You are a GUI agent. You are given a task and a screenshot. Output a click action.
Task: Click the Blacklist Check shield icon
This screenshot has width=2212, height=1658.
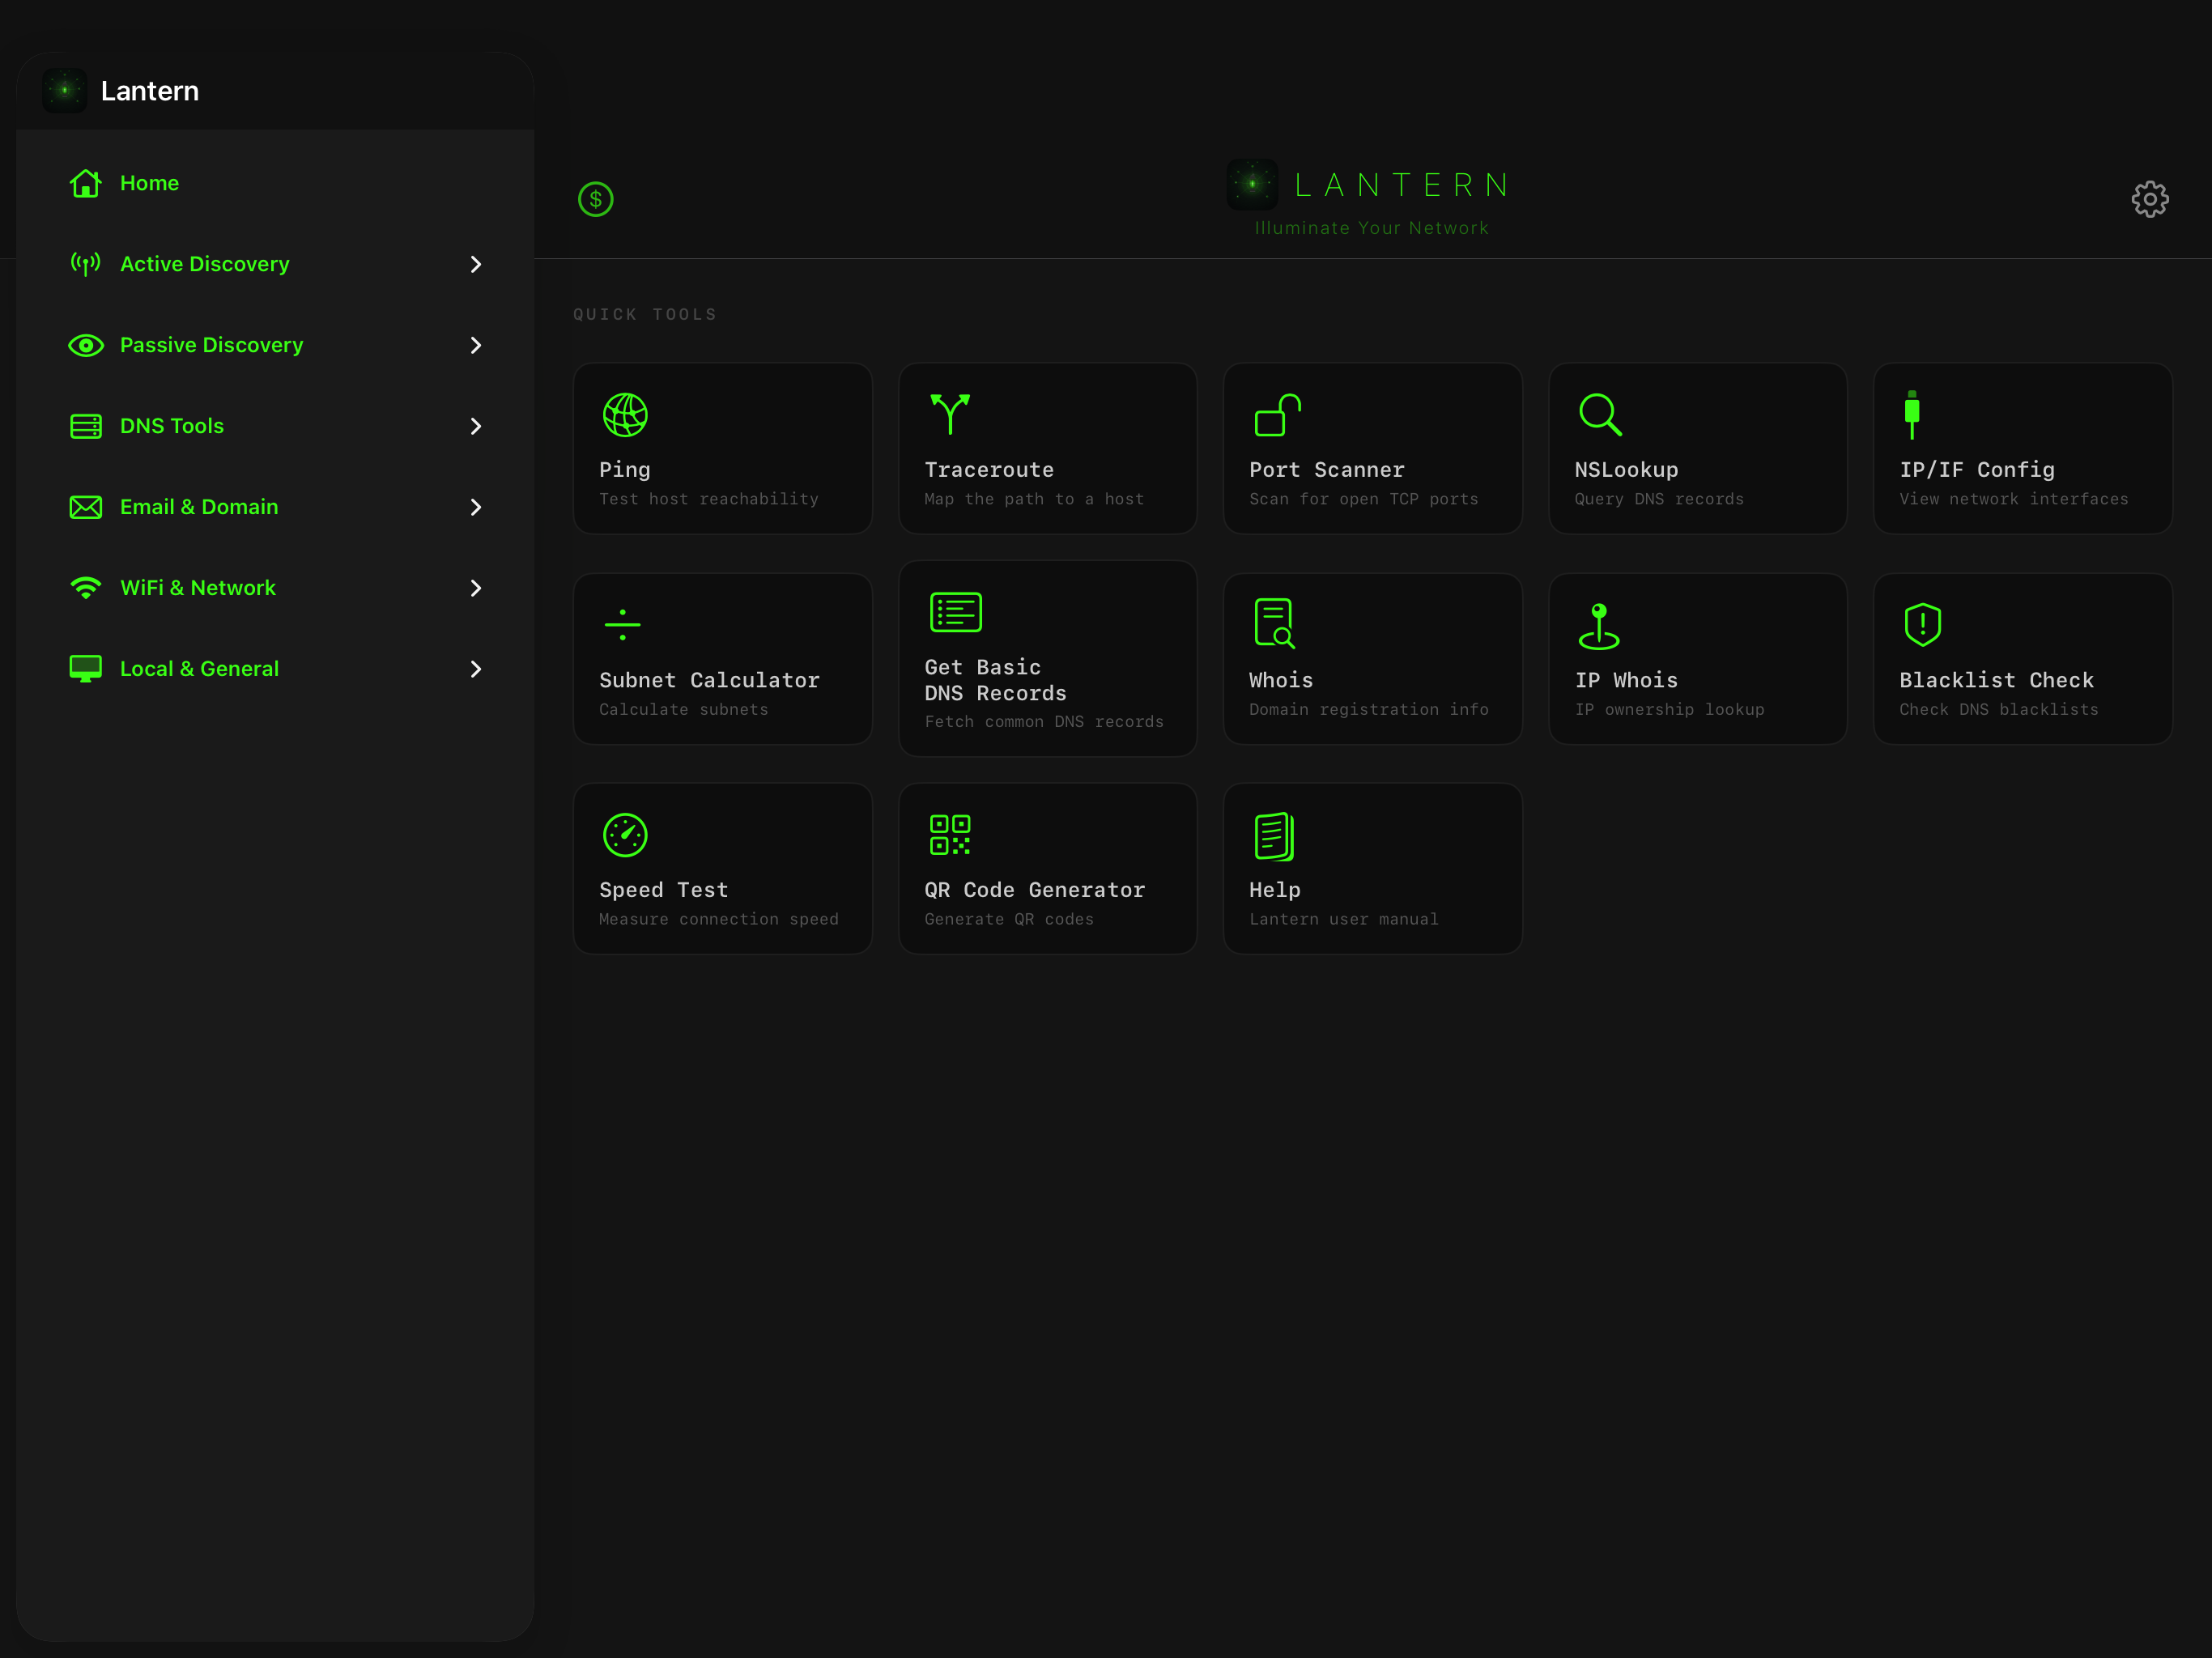point(1922,625)
